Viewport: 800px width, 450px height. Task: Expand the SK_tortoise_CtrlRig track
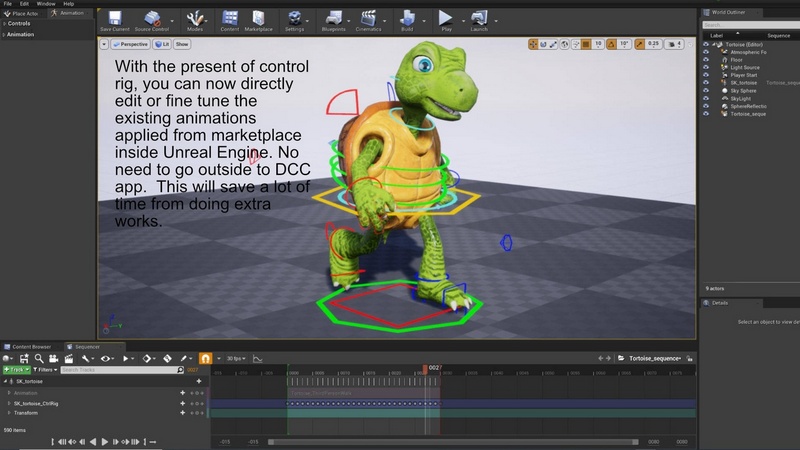pyautogui.click(x=9, y=403)
